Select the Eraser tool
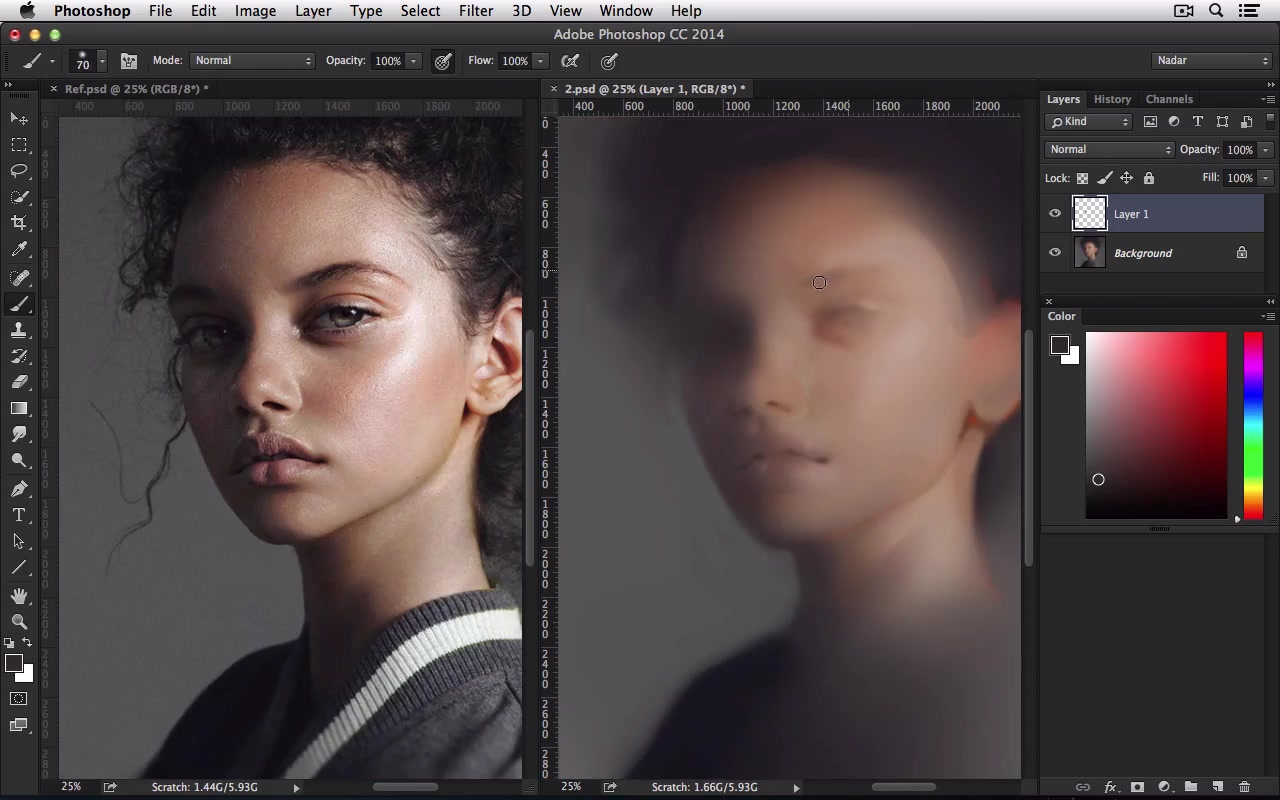The width and height of the screenshot is (1280, 800). pos(20,382)
